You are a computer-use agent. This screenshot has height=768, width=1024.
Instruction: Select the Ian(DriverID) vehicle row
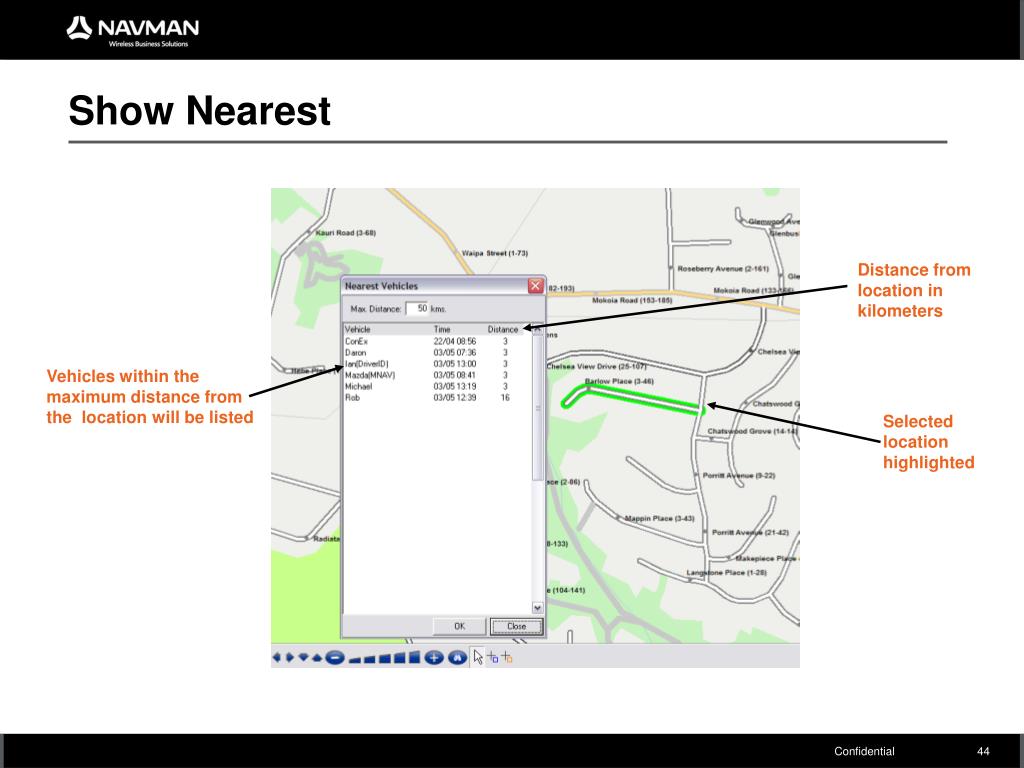coord(438,364)
